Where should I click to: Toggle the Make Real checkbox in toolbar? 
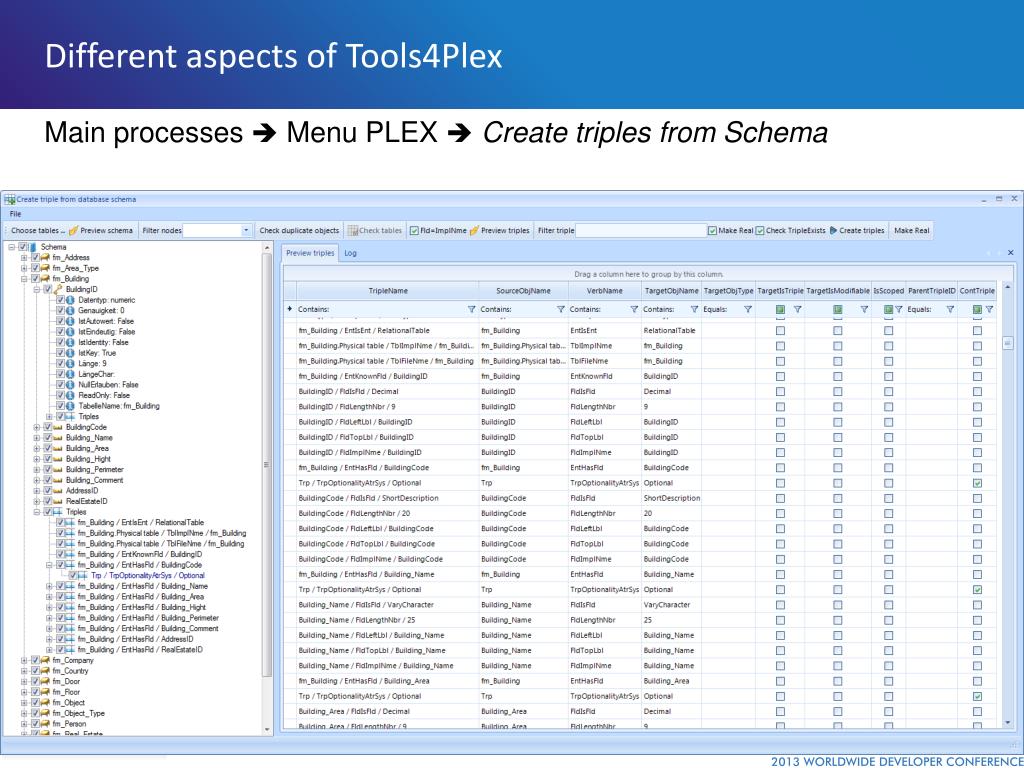tap(712, 231)
